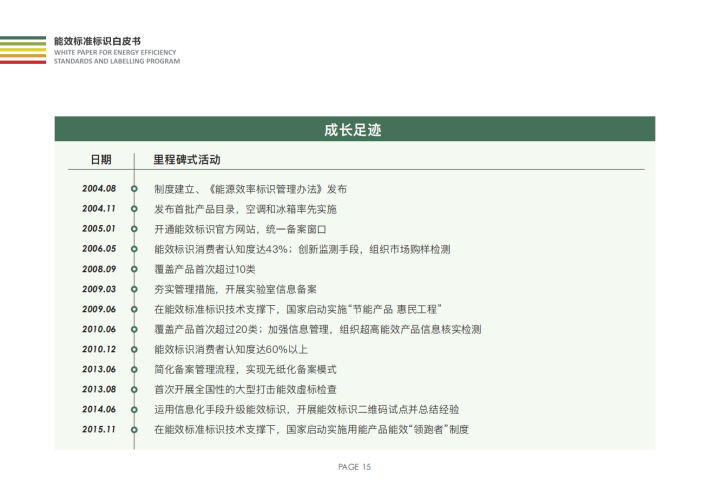Screen dimensions: 710x500
Task: Click the line about 能效标识二维码试点
Action: coord(307,409)
